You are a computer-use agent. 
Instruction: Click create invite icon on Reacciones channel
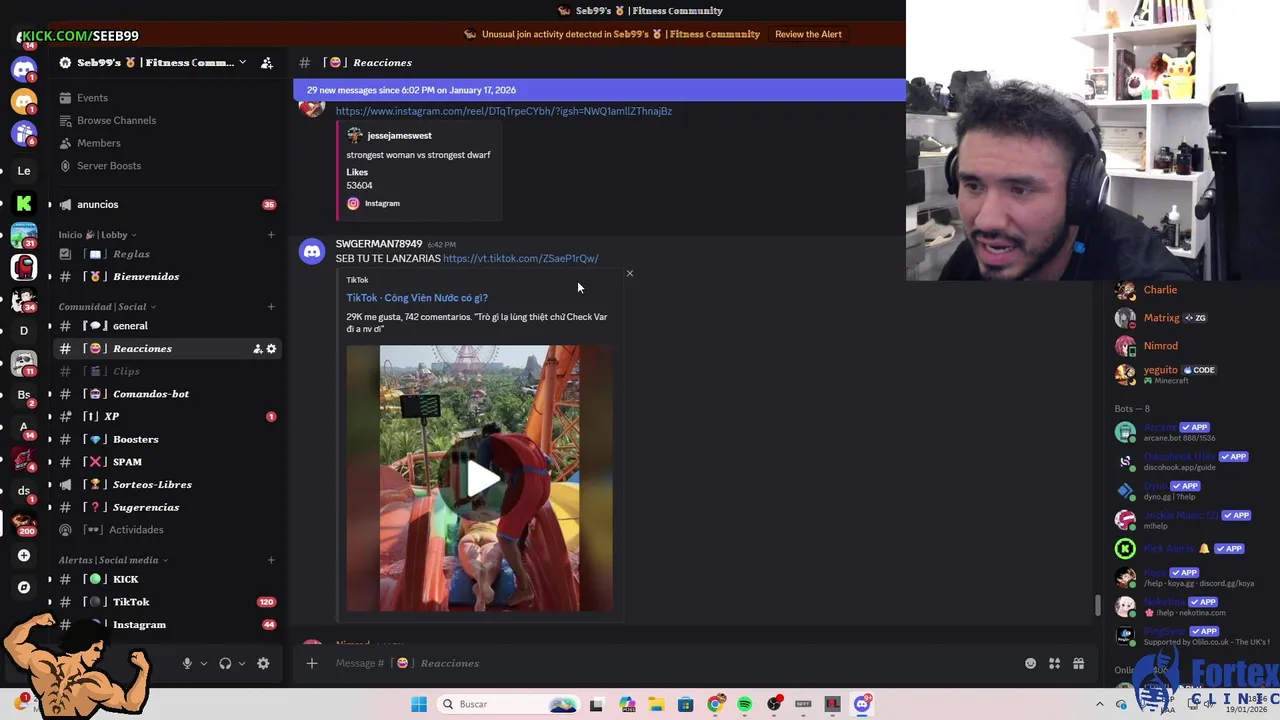[x=257, y=349]
